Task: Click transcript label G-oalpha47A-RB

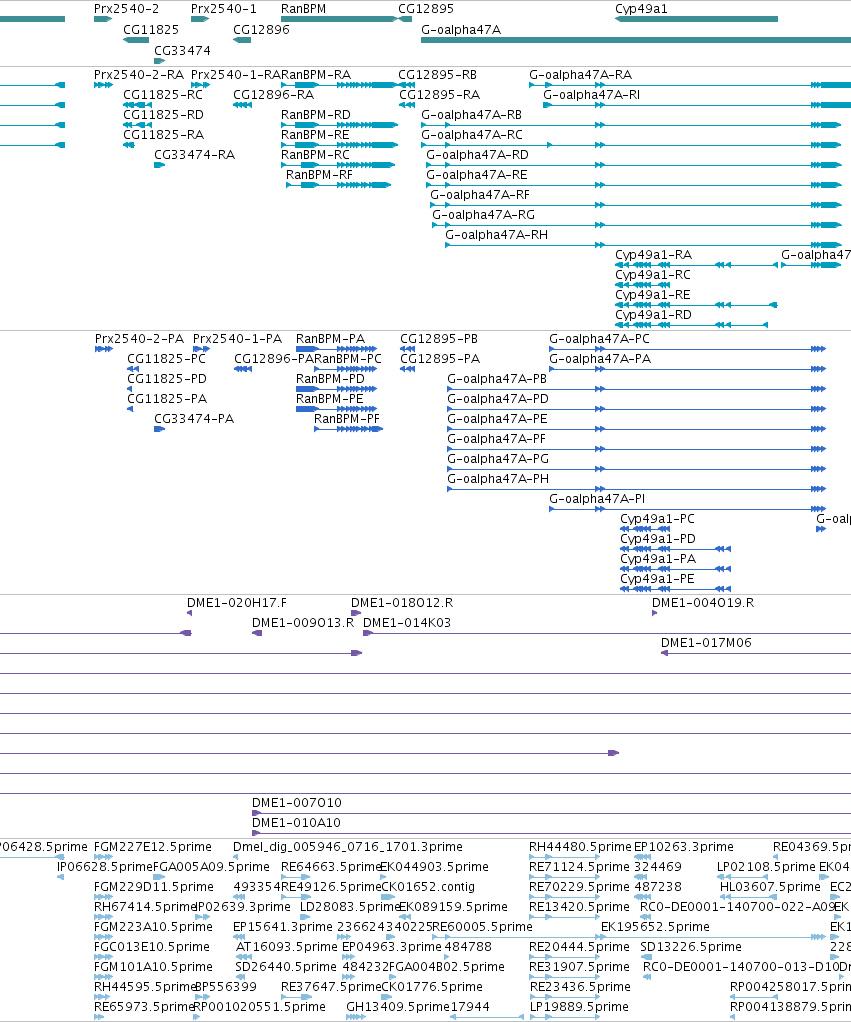Action: 472,115
